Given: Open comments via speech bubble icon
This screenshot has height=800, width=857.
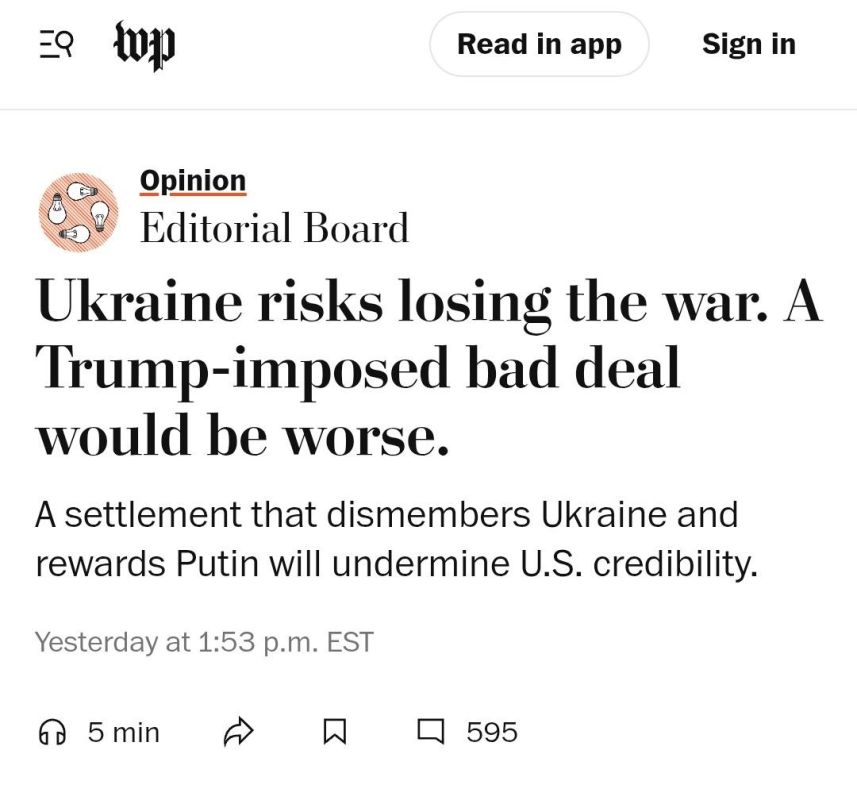Looking at the screenshot, I should 431,732.
